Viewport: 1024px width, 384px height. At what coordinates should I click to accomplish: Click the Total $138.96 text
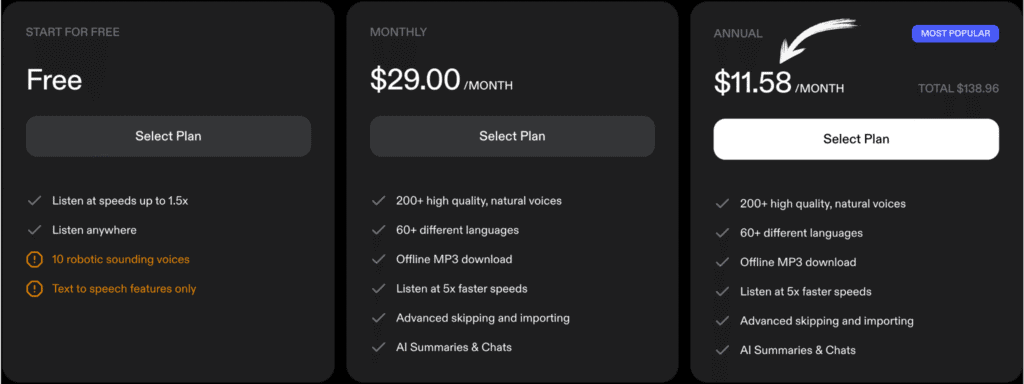[x=958, y=88]
